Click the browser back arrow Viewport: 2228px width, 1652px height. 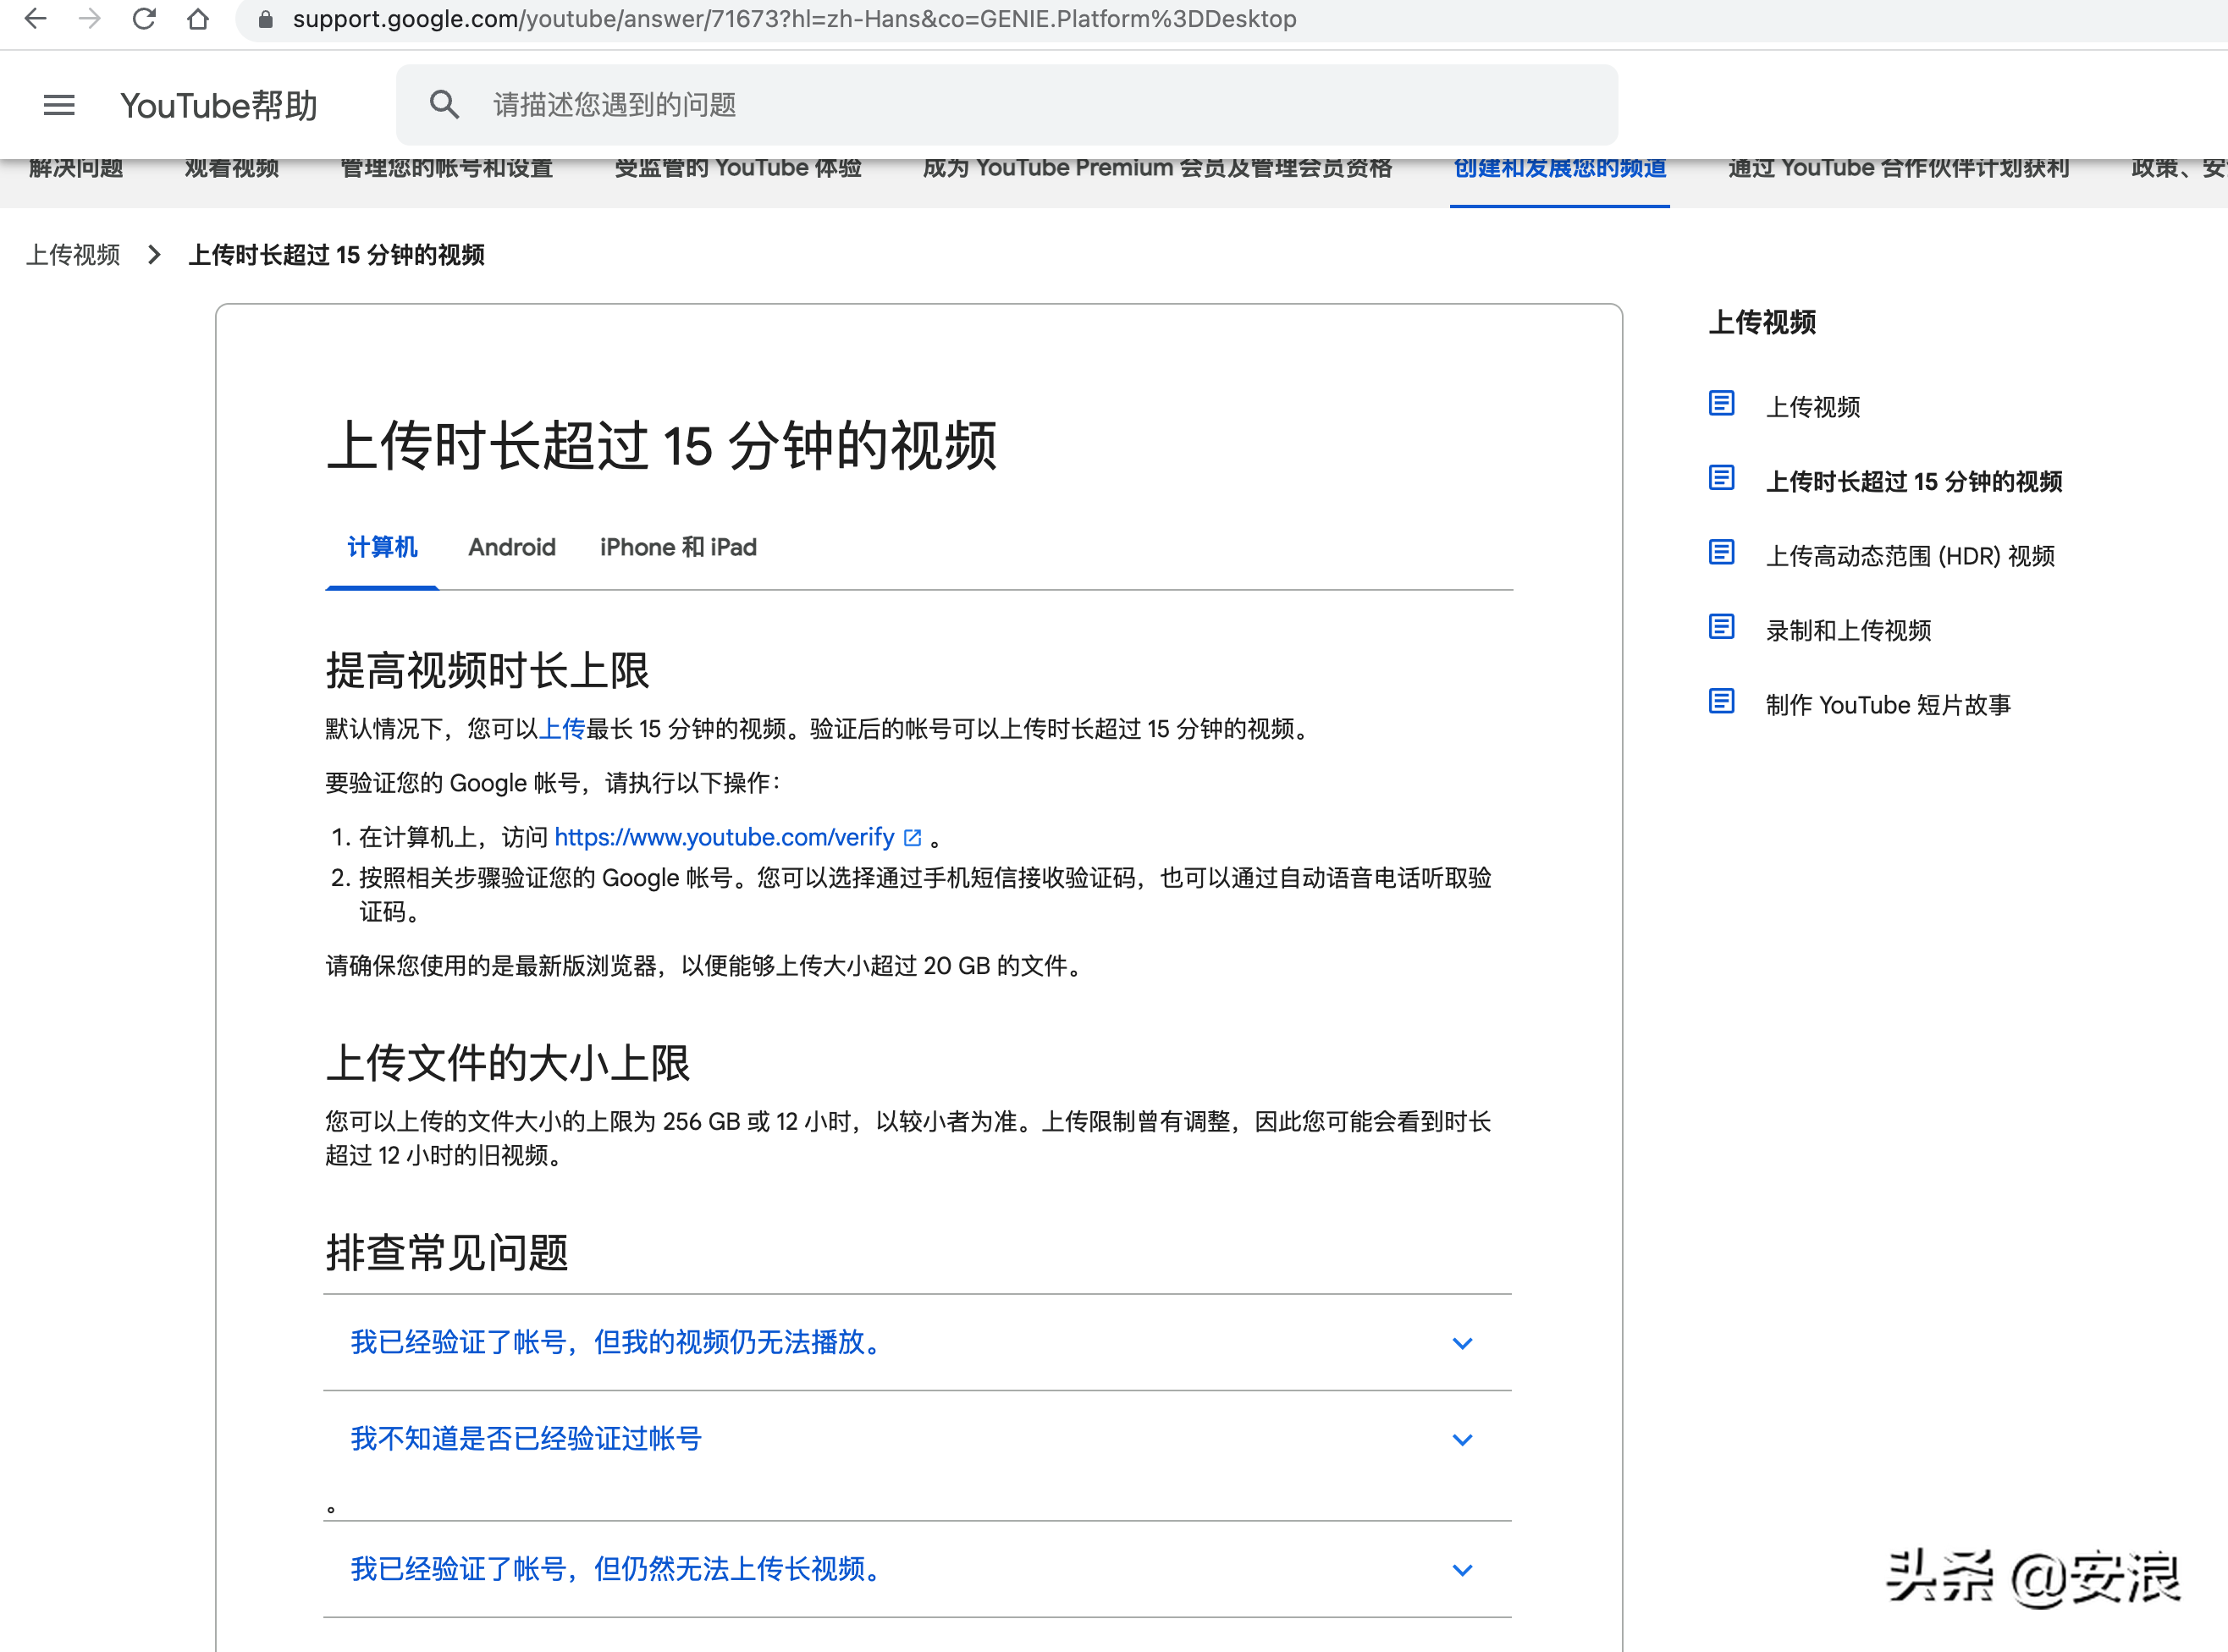(x=35, y=19)
